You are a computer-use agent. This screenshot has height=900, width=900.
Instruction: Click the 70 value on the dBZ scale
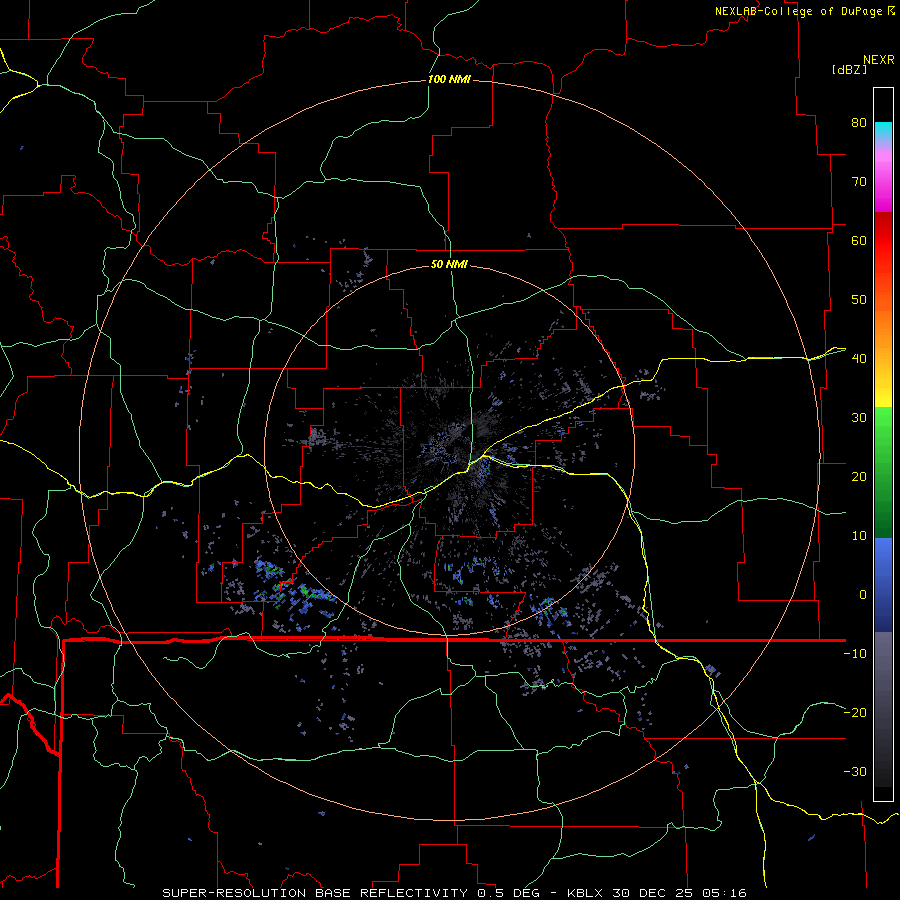[859, 182]
